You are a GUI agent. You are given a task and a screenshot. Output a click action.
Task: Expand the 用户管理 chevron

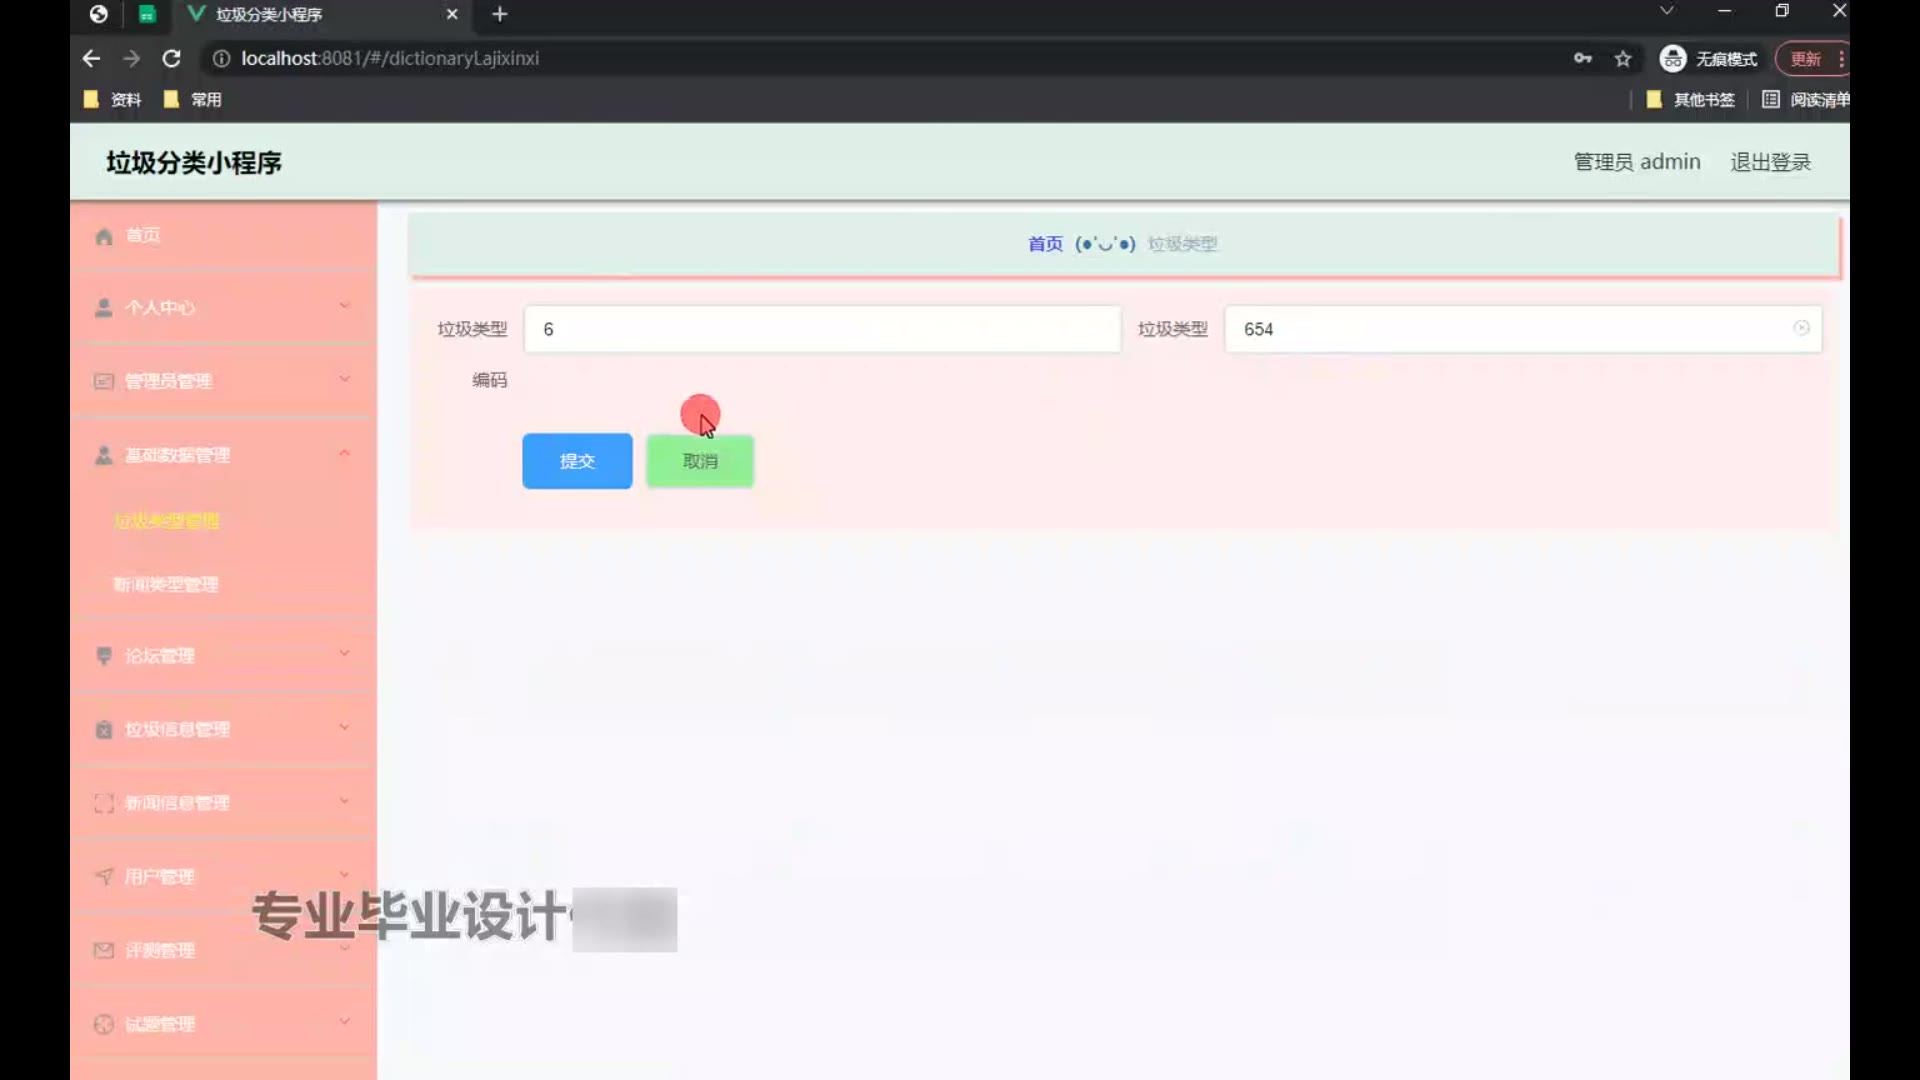(344, 875)
